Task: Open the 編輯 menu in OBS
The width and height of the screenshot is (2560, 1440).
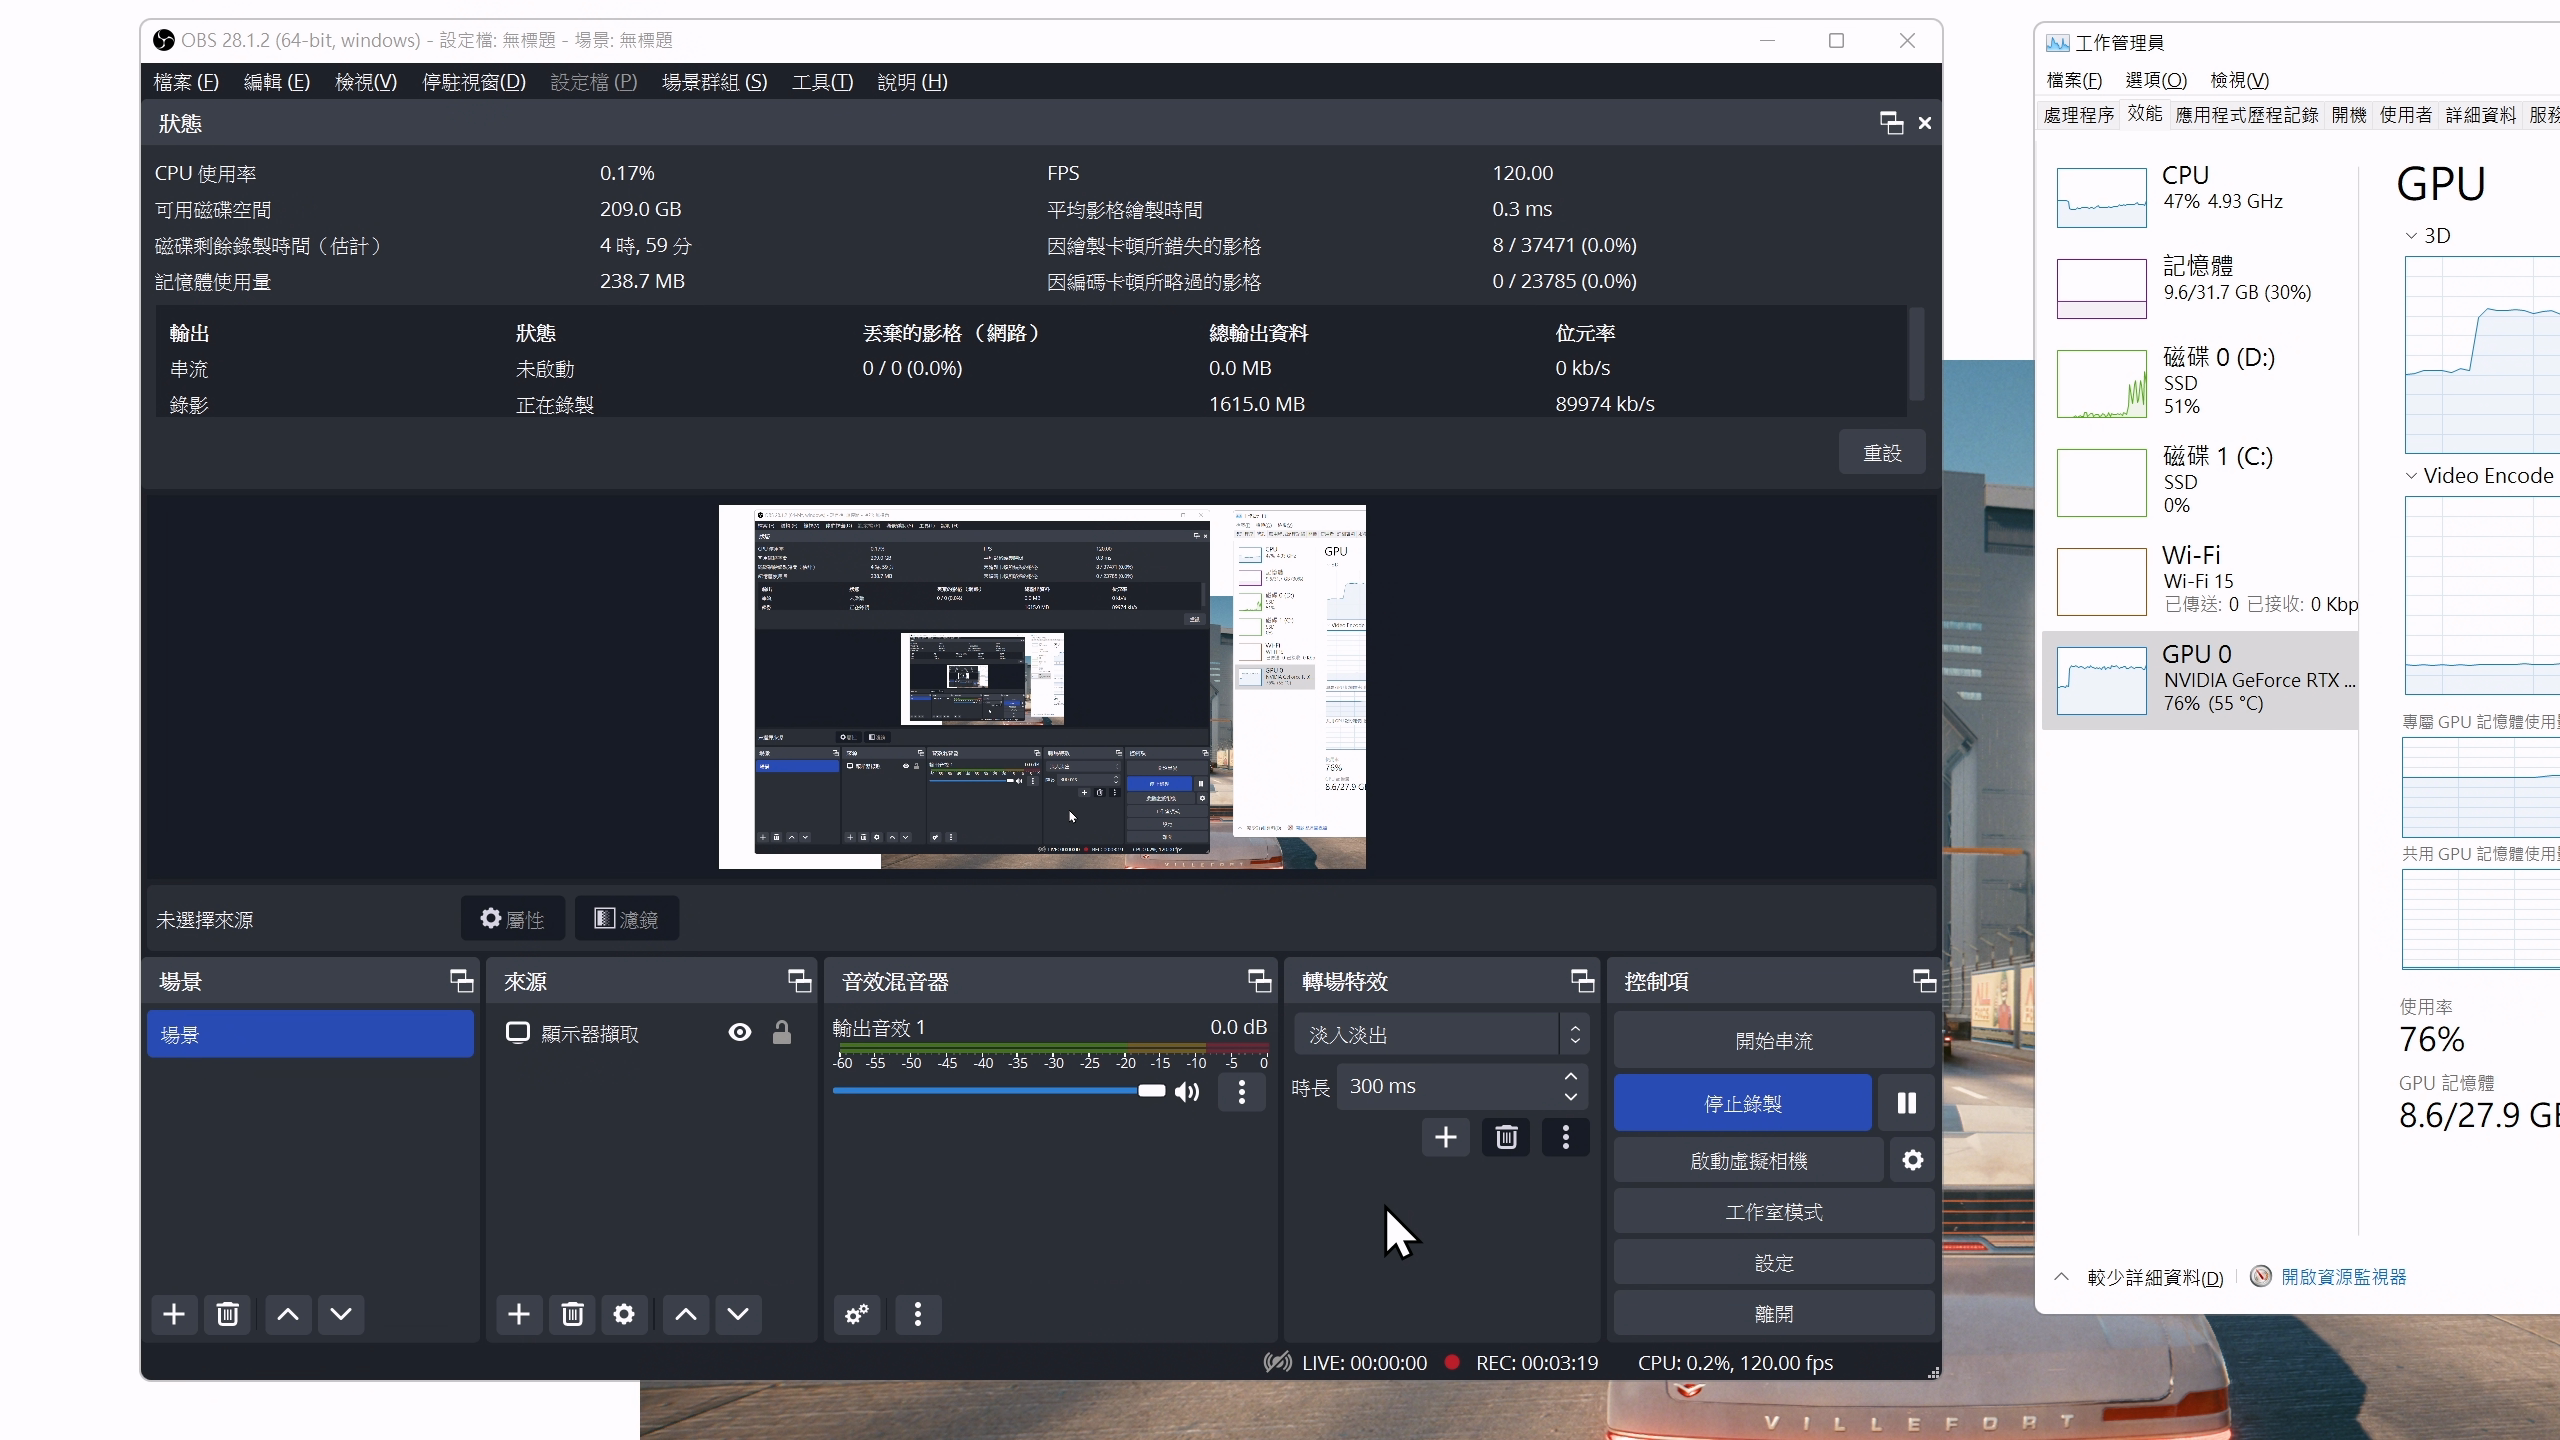Action: pos(277,82)
